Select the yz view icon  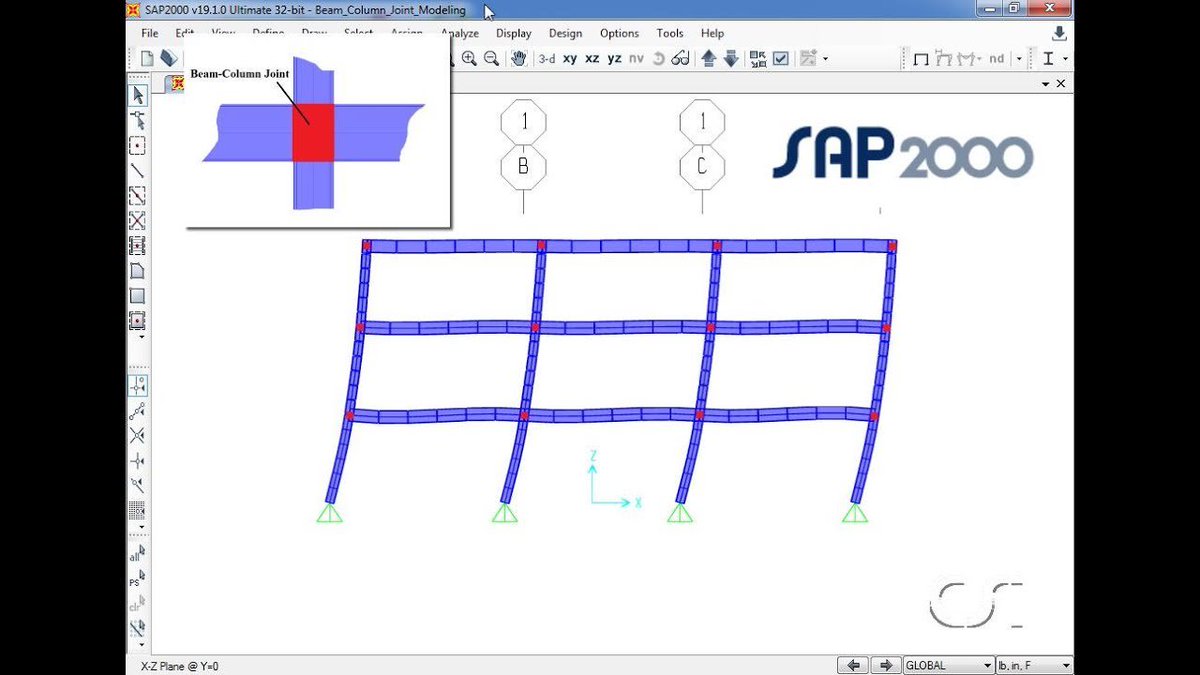coord(614,58)
